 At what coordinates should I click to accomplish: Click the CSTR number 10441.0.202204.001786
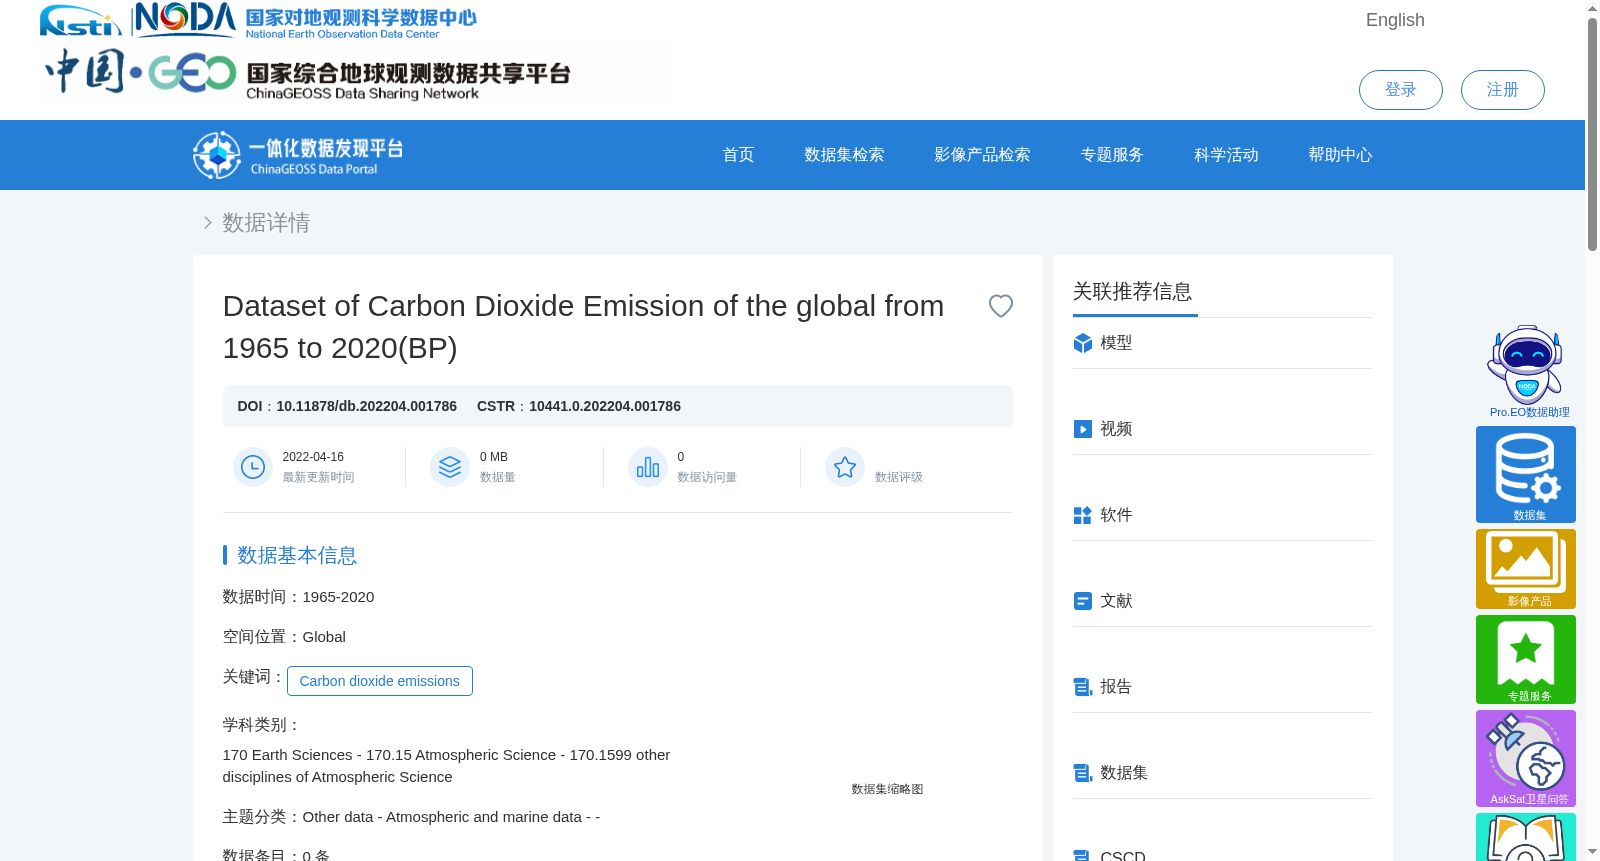pos(605,406)
